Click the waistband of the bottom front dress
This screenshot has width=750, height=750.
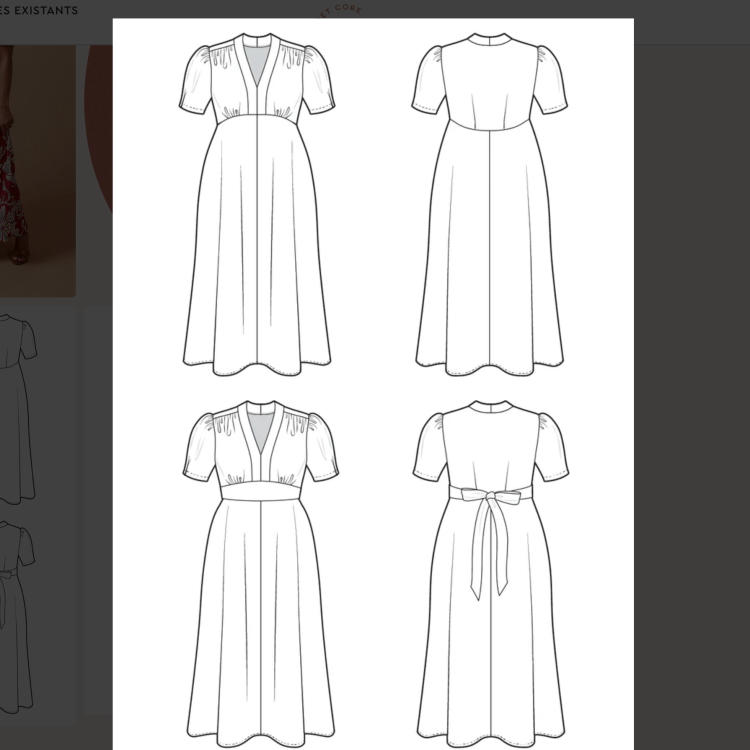(260, 492)
